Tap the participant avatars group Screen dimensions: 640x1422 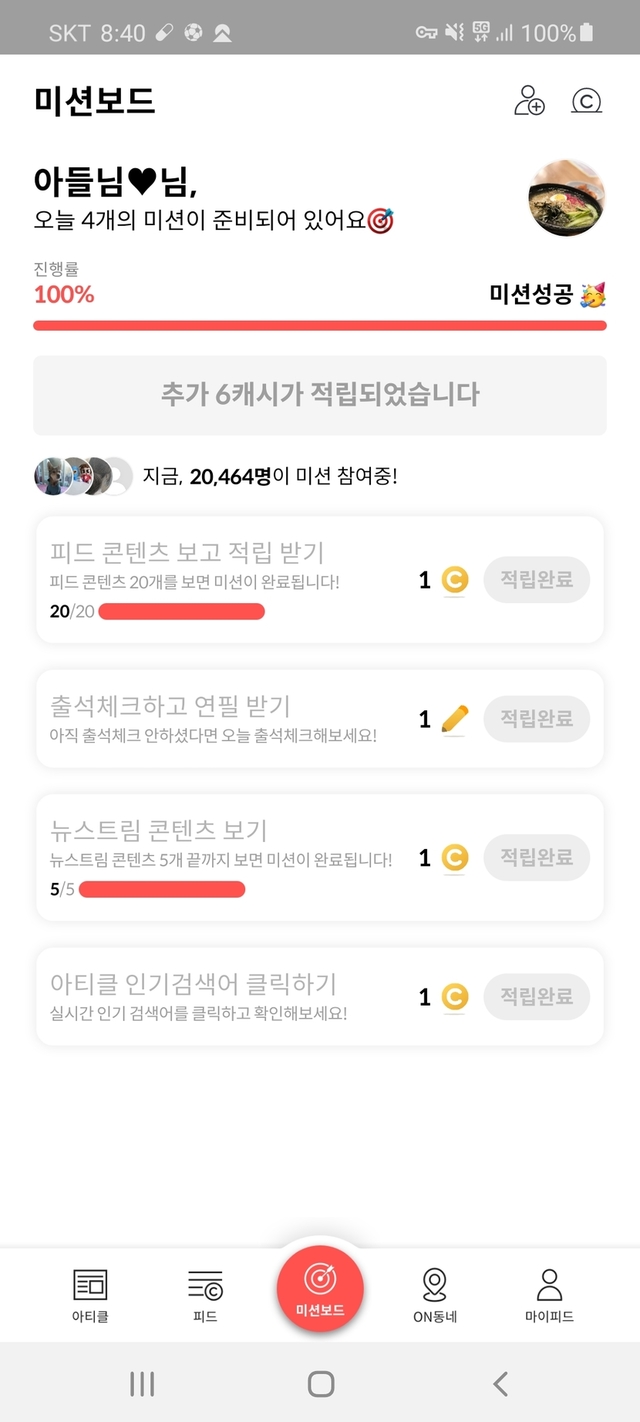(83, 477)
